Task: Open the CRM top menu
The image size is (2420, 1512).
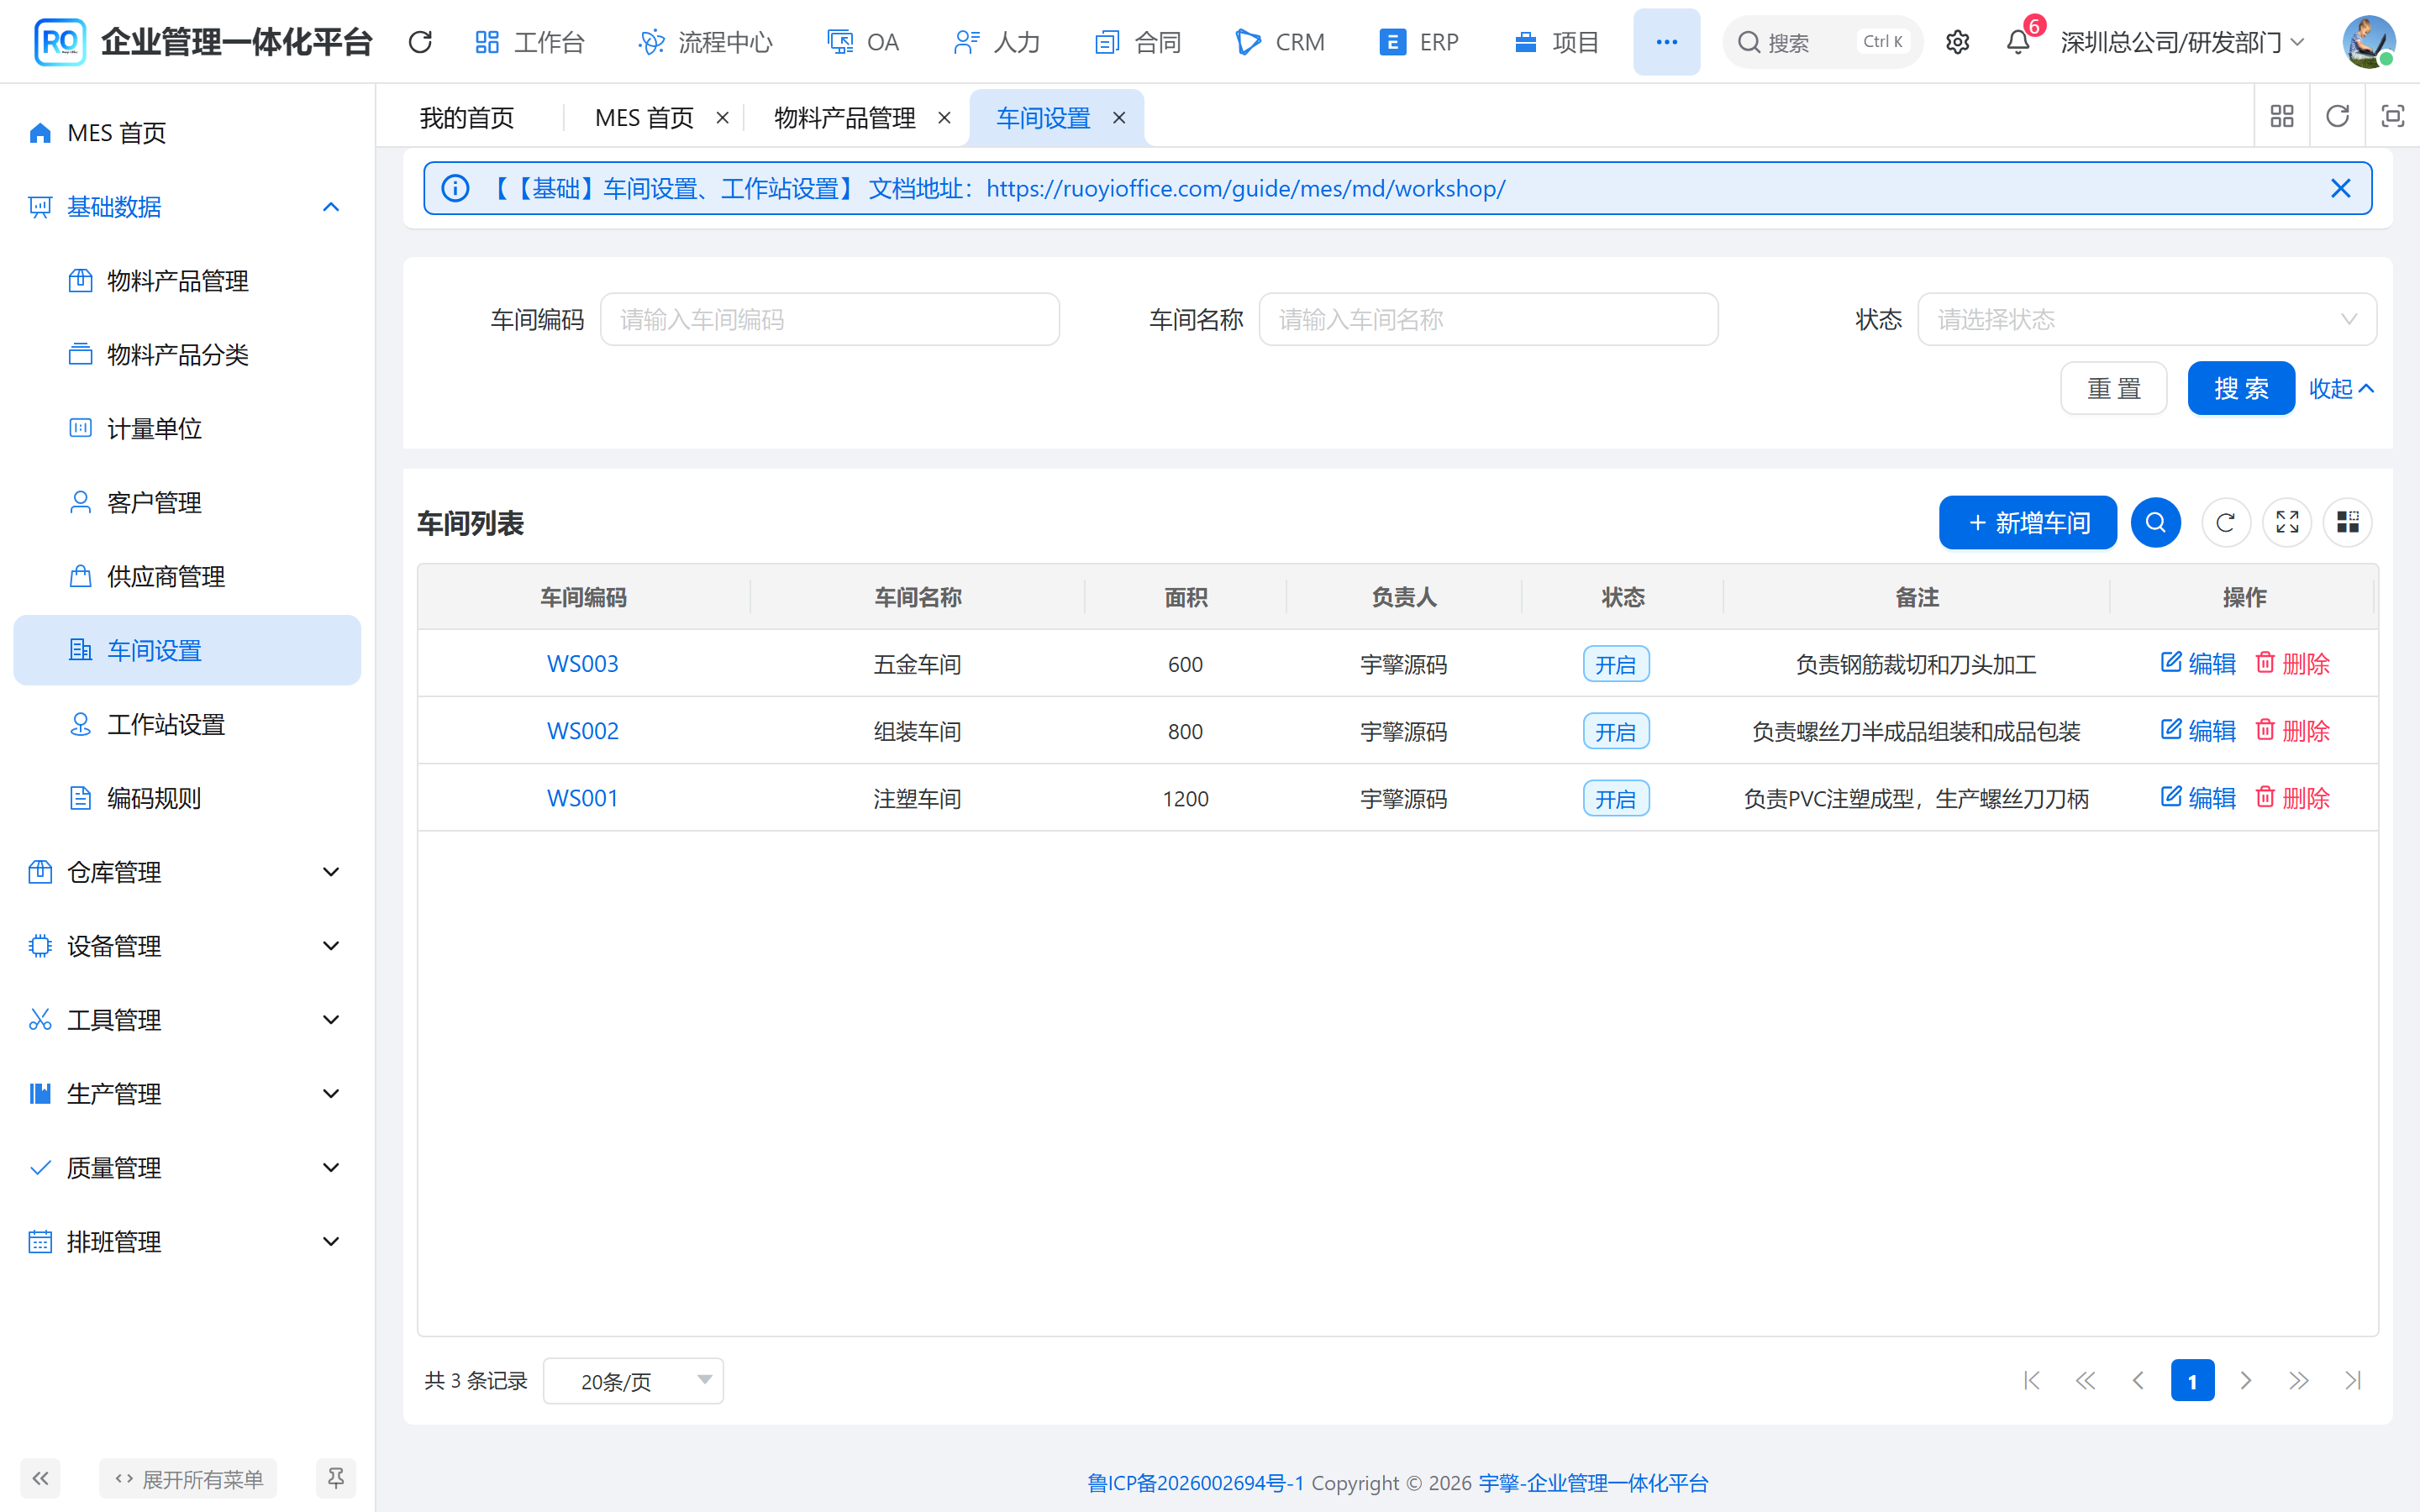Action: point(1280,42)
